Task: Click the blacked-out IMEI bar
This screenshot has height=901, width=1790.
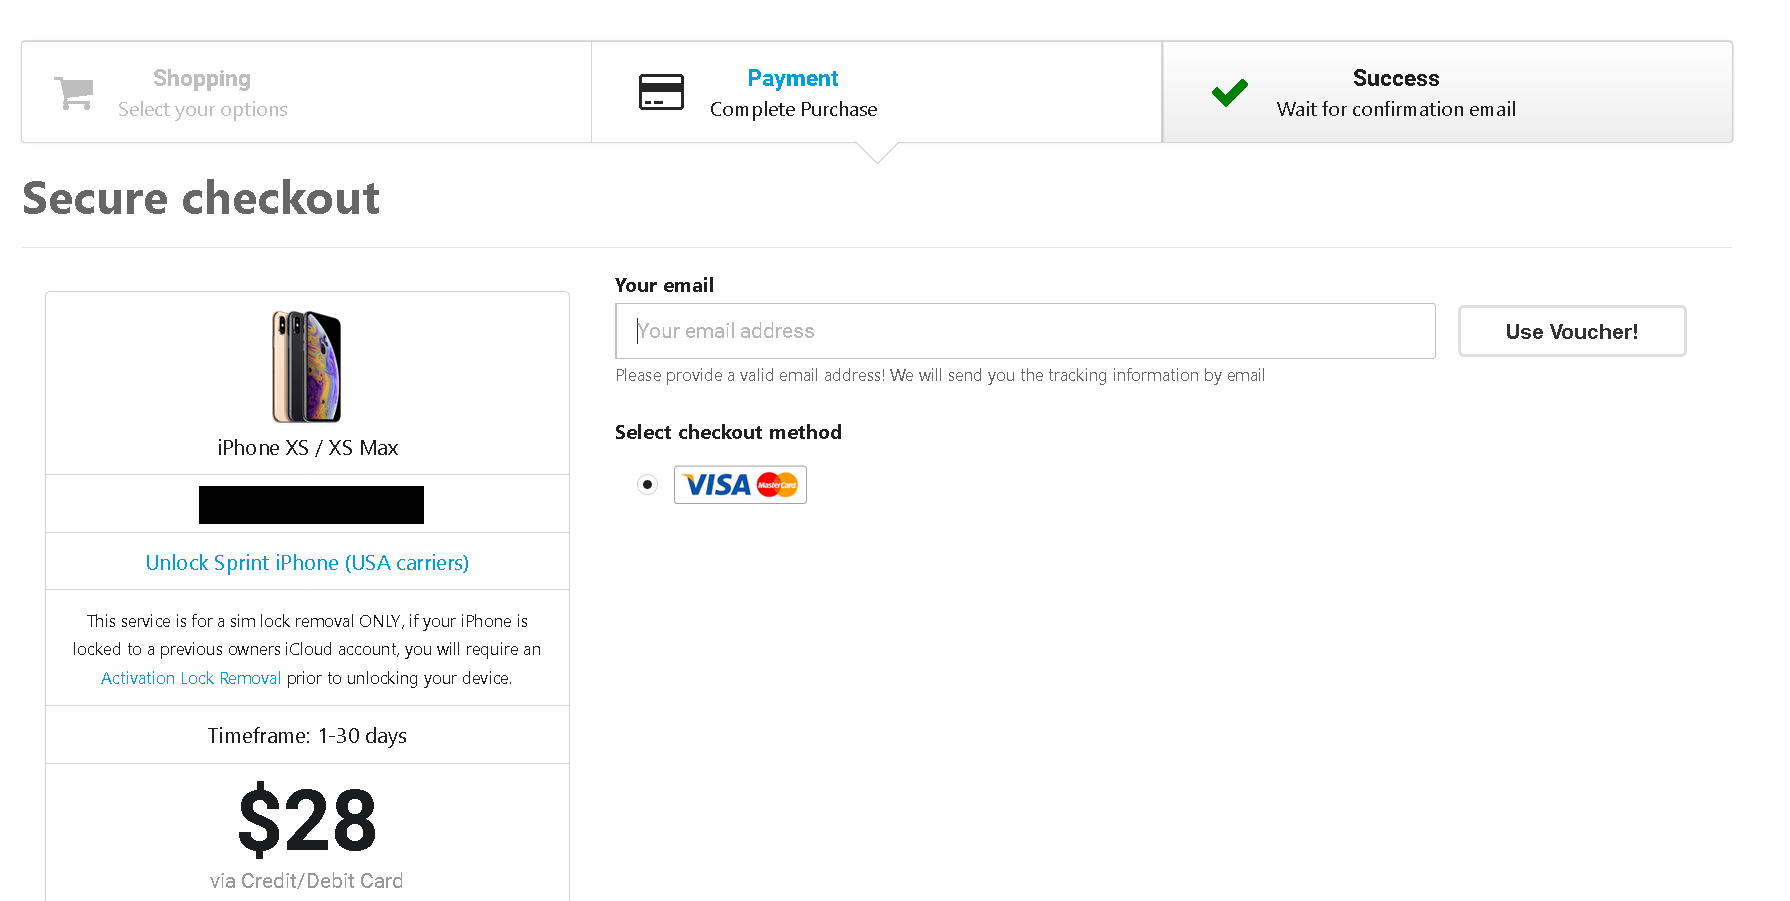Action: click(311, 505)
